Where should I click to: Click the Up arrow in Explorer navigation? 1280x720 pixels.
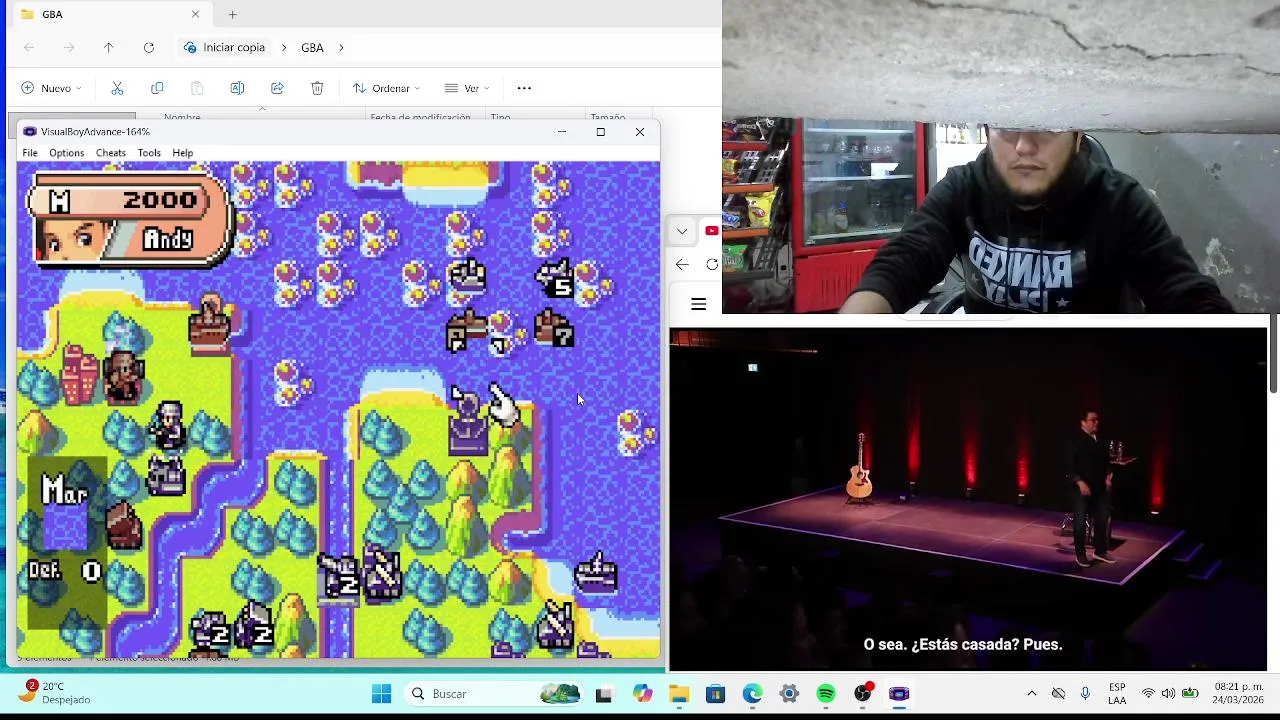108,47
